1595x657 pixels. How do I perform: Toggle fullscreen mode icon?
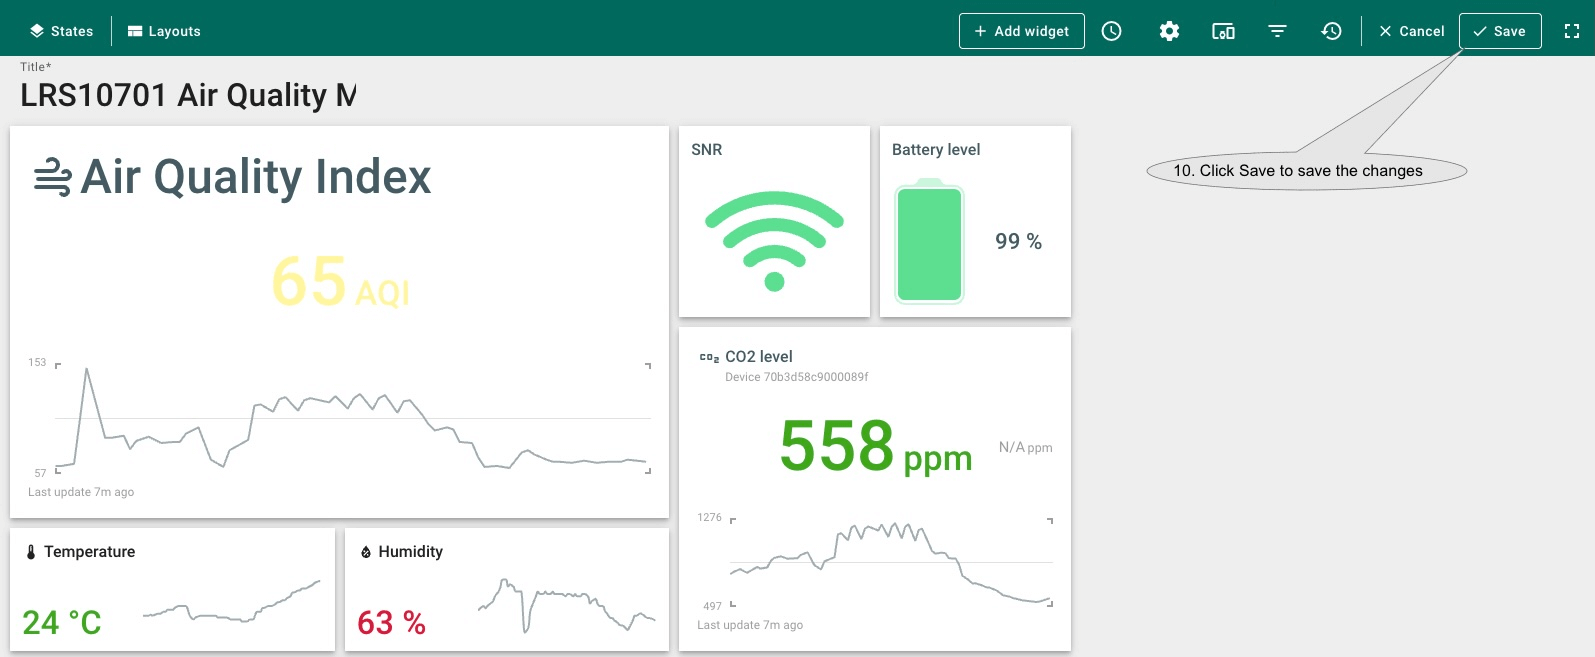(x=1572, y=31)
